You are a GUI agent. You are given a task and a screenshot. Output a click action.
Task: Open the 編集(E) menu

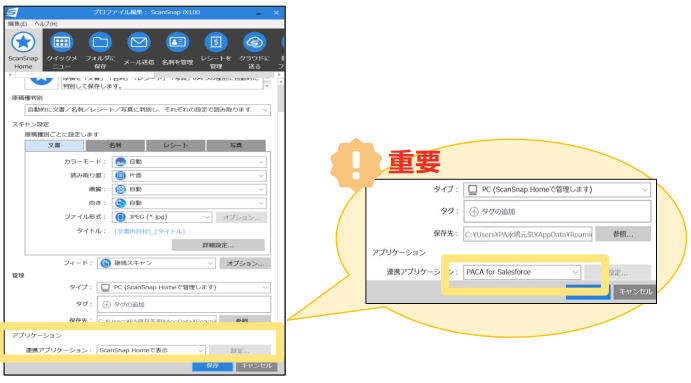tap(17, 24)
